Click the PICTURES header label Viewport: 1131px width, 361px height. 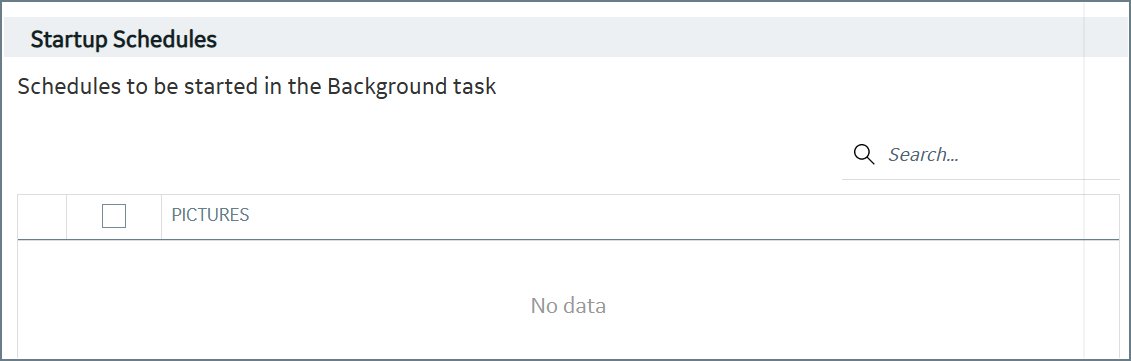click(210, 215)
